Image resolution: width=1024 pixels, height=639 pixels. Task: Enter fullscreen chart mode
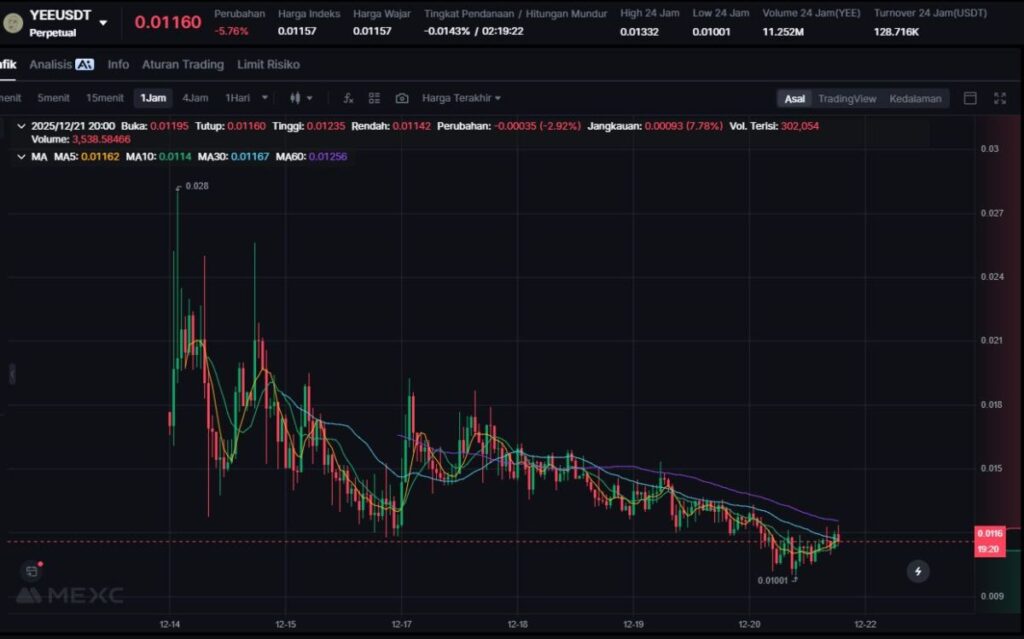click(999, 98)
